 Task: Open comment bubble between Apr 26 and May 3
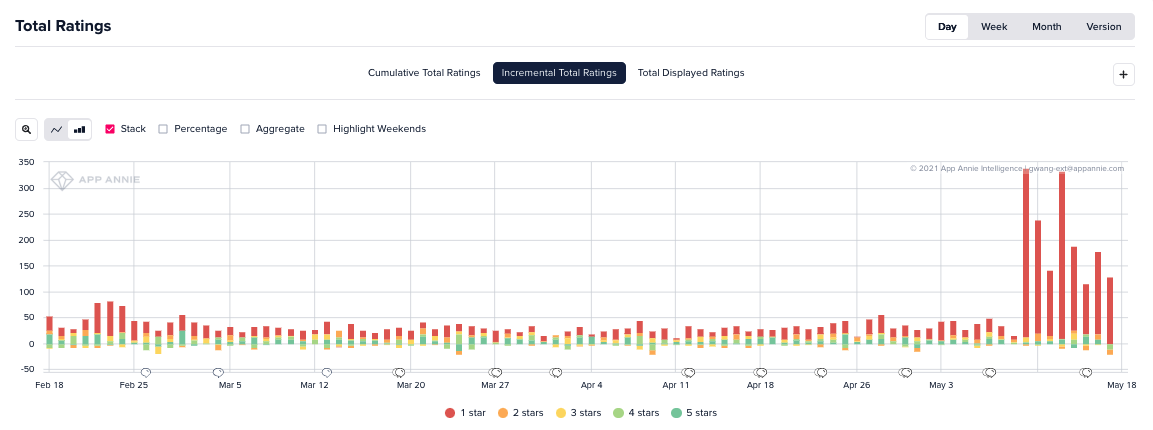click(905, 373)
